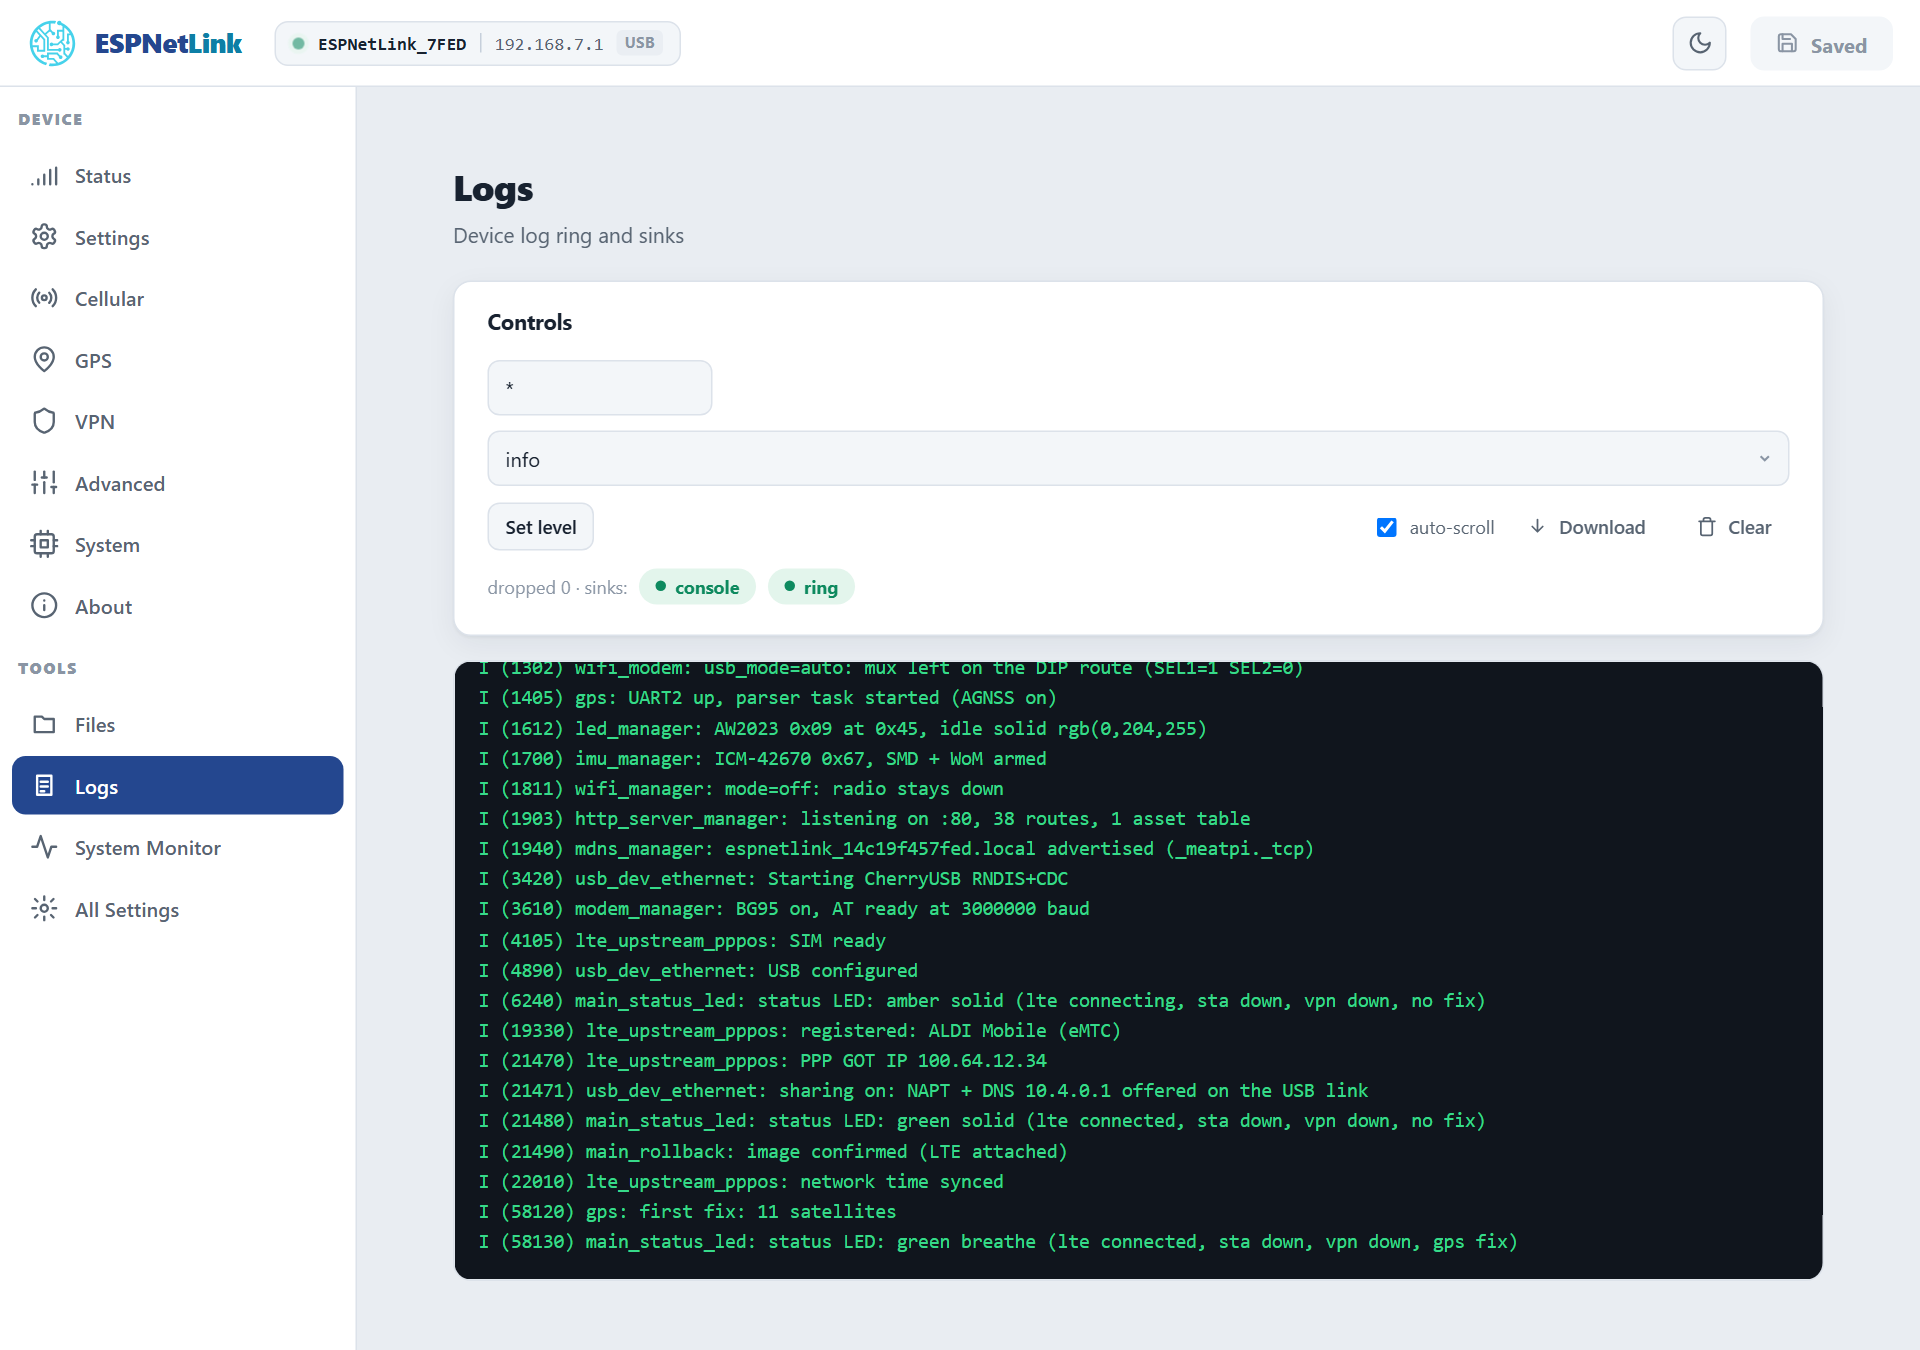Click the Saved button

[1821, 44]
